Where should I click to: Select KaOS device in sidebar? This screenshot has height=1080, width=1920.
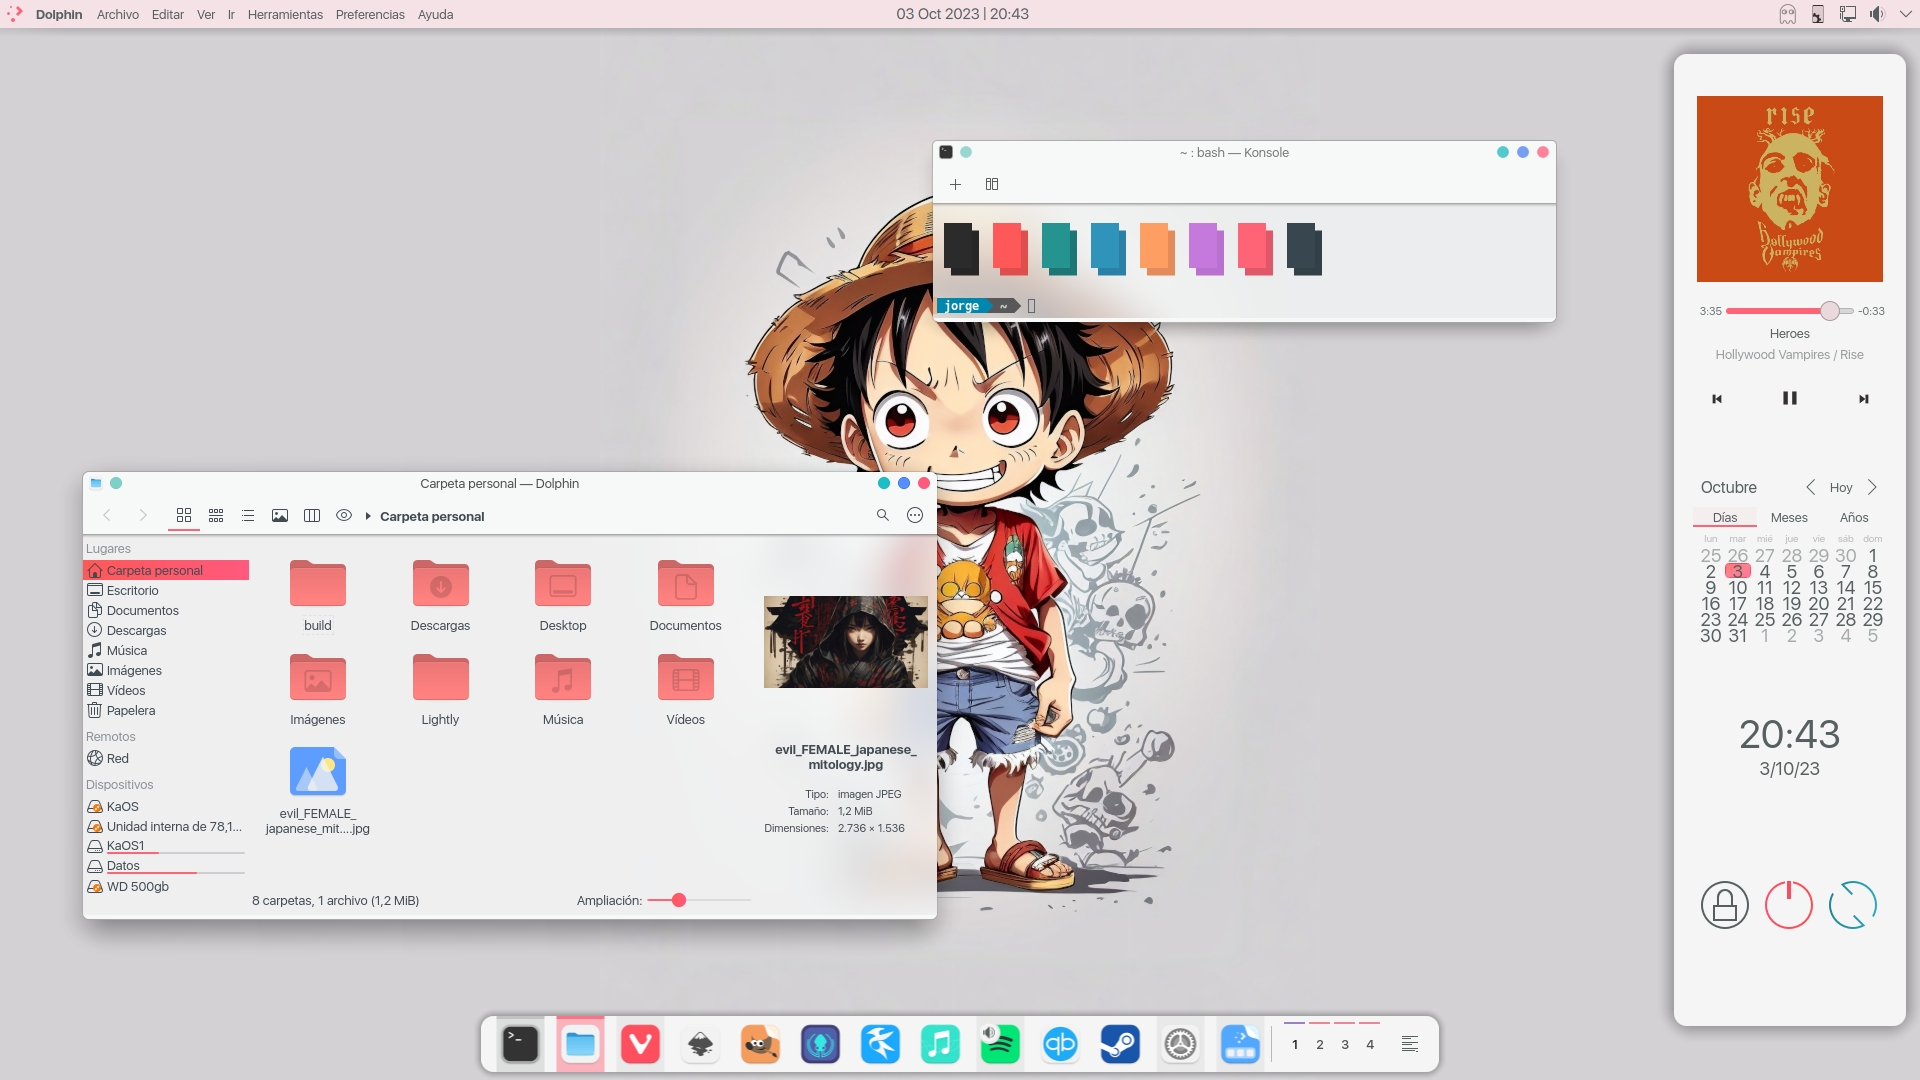166,807
